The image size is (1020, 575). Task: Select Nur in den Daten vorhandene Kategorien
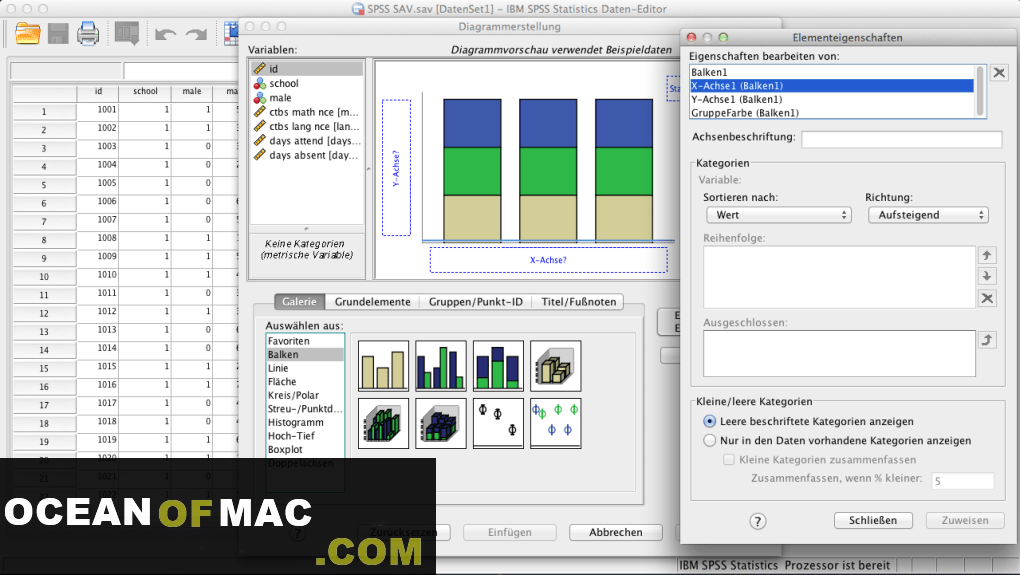[710, 440]
